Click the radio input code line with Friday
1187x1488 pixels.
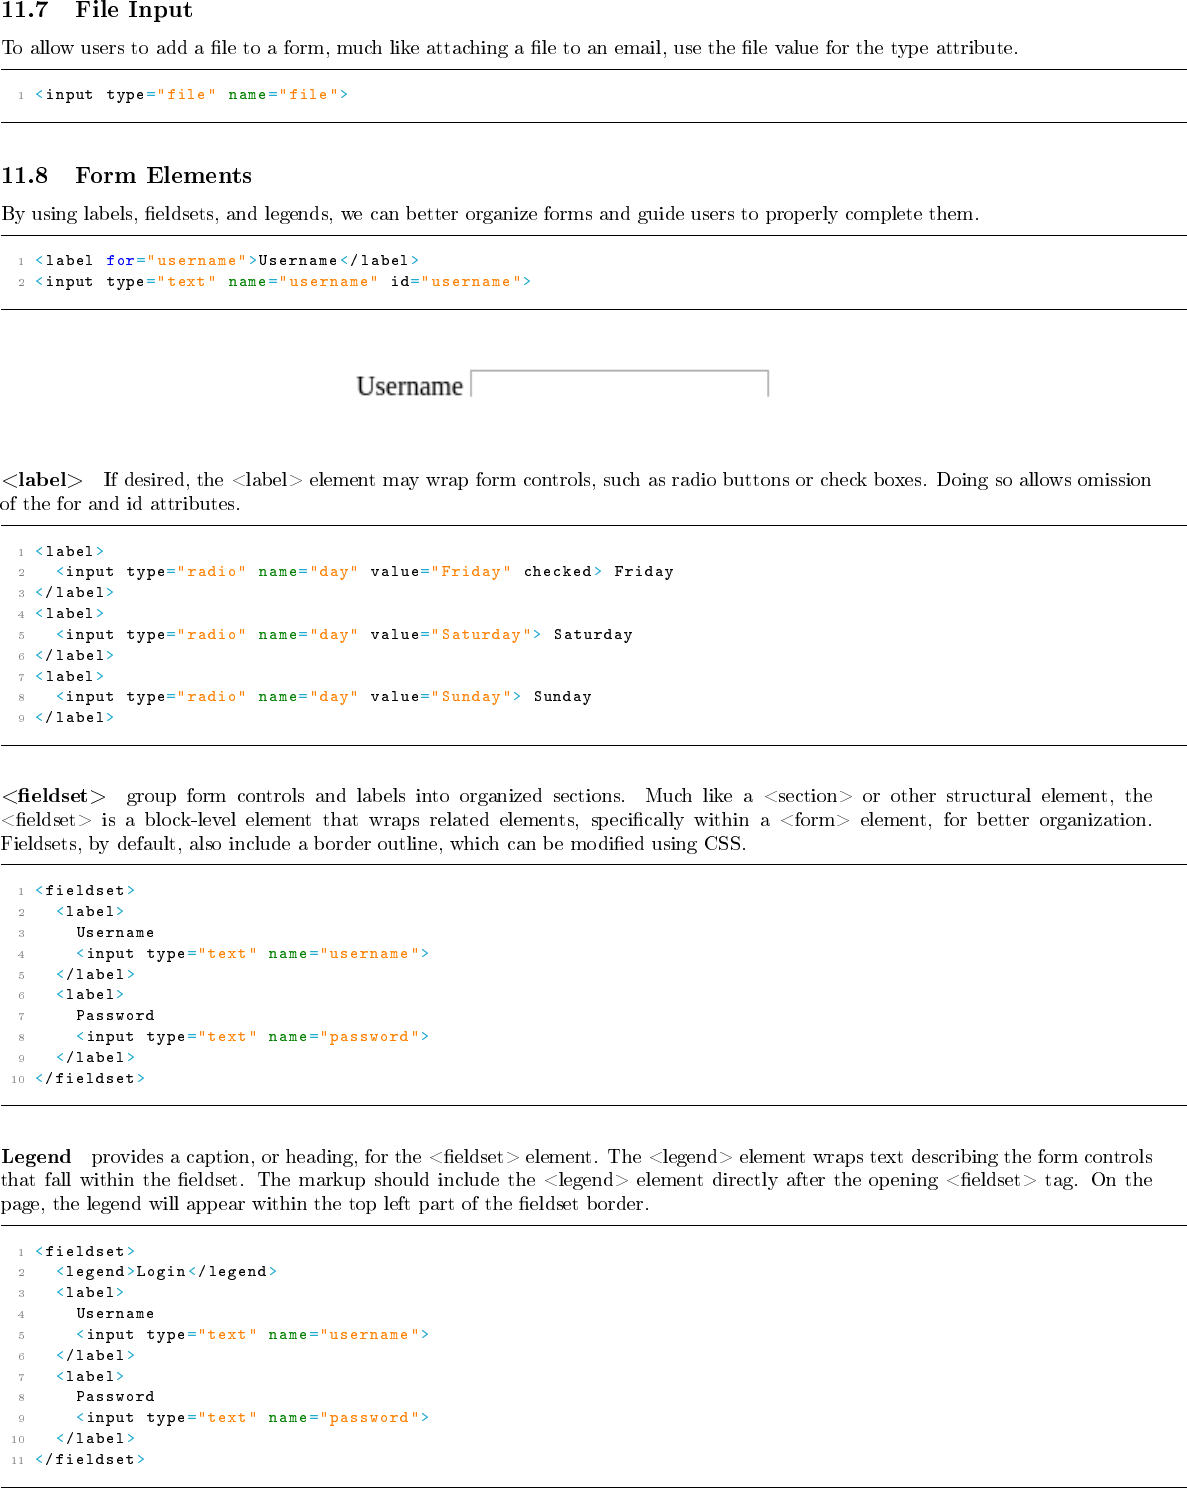365,572
